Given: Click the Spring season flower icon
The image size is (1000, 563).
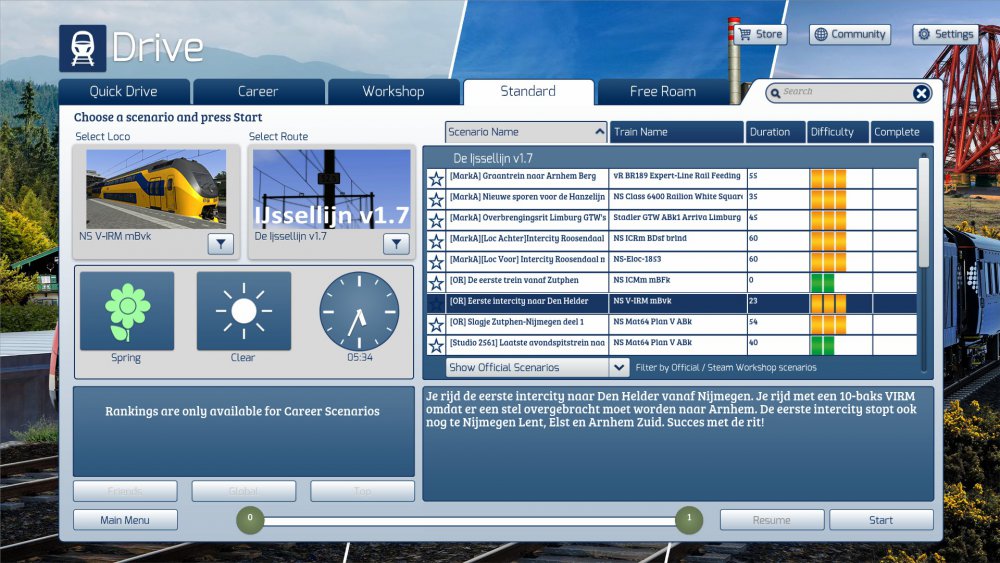Looking at the screenshot, I should [x=126, y=311].
